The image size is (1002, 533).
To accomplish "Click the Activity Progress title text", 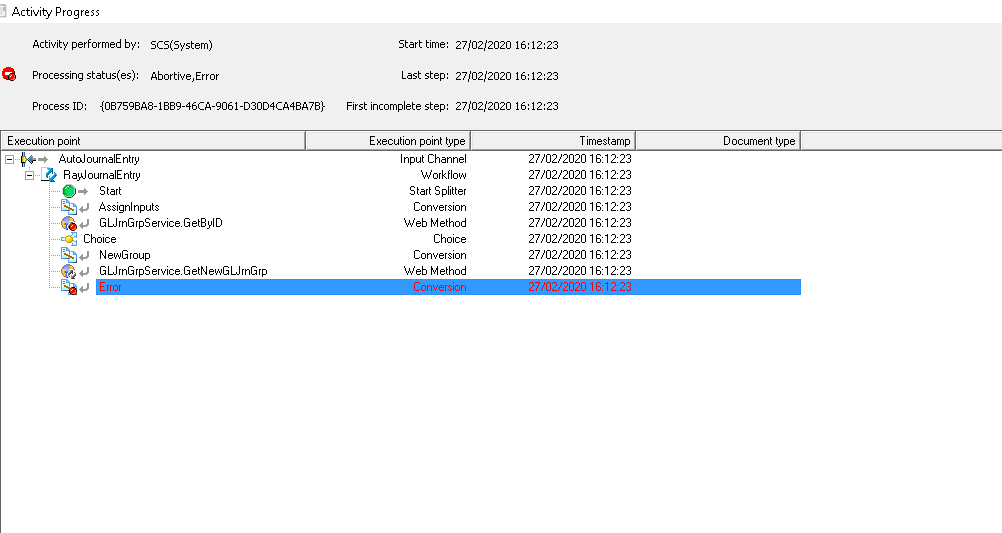I will pyautogui.click(x=56, y=12).
